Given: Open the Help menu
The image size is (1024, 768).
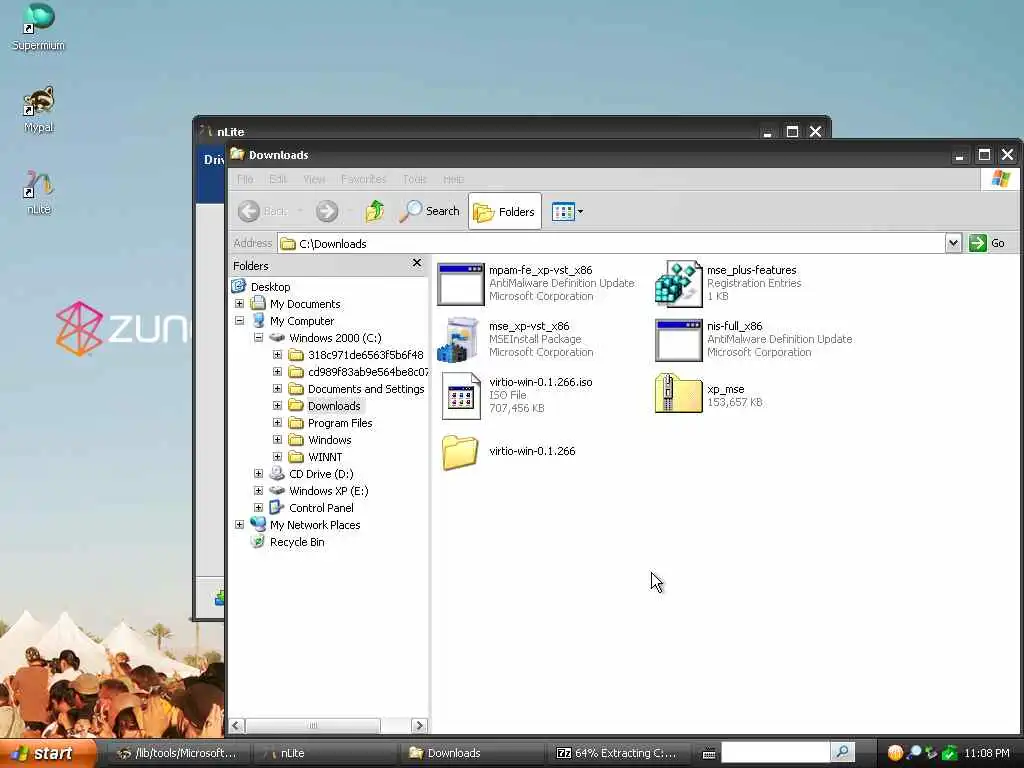Looking at the screenshot, I should [x=453, y=179].
